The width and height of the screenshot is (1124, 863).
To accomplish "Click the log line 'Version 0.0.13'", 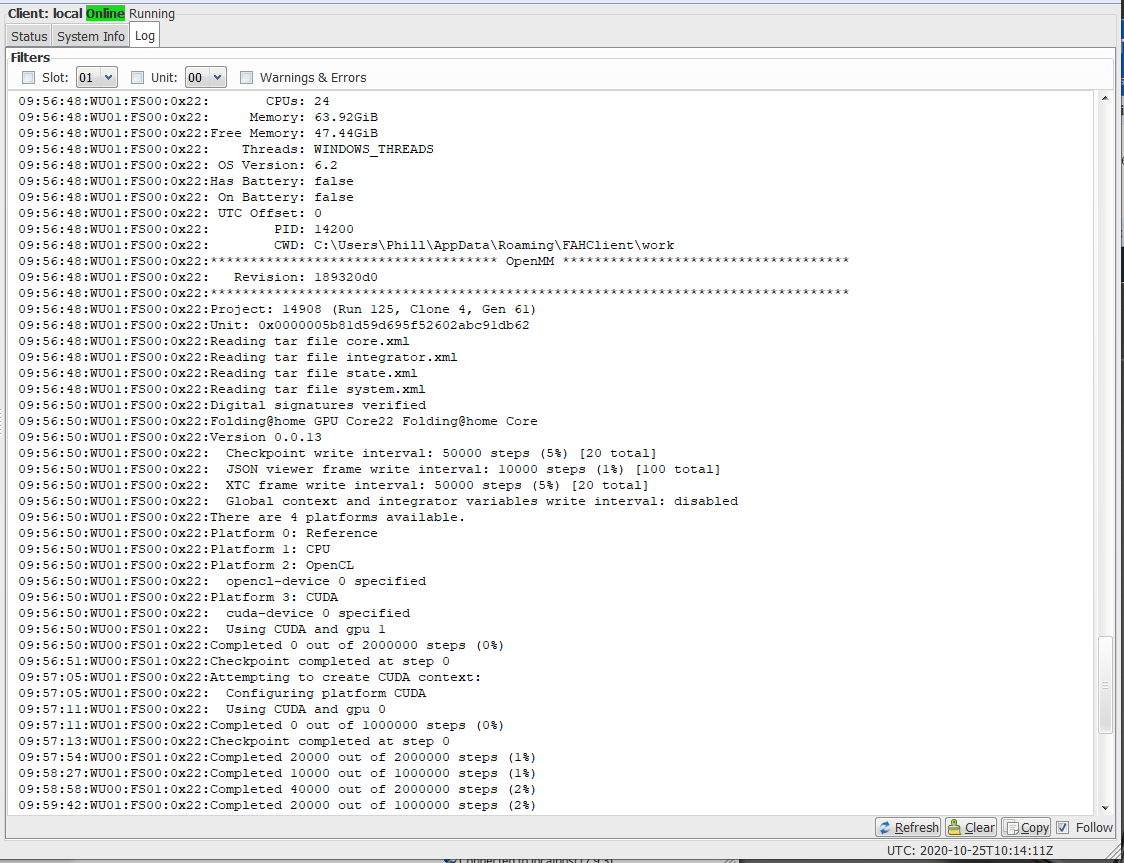I will point(170,437).
